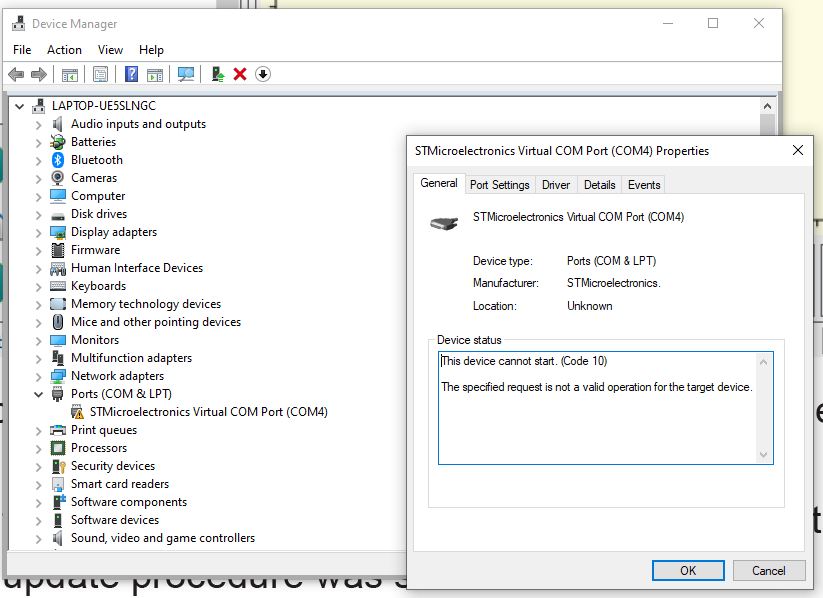This screenshot has height=598, width=823.
Task: Click Cancel in the Properties dialog
Action: (x=769, y=571)
